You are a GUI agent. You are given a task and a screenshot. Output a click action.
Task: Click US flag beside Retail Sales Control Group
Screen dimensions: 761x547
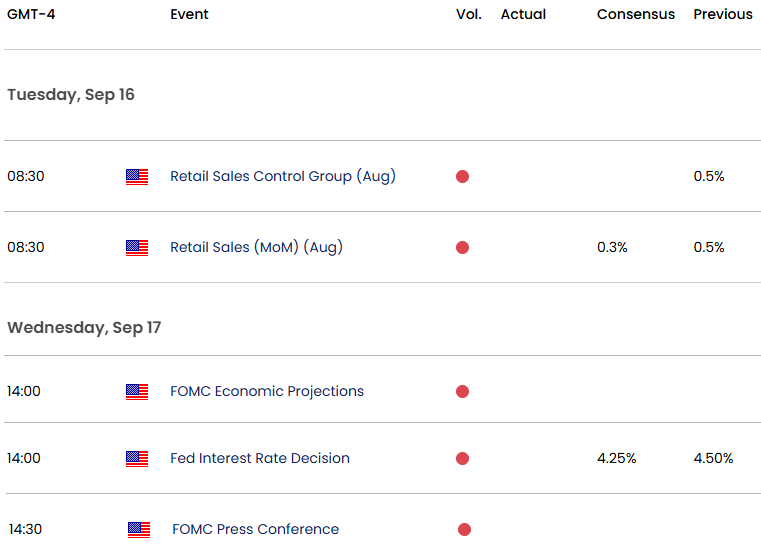click(x=137, y=177)
